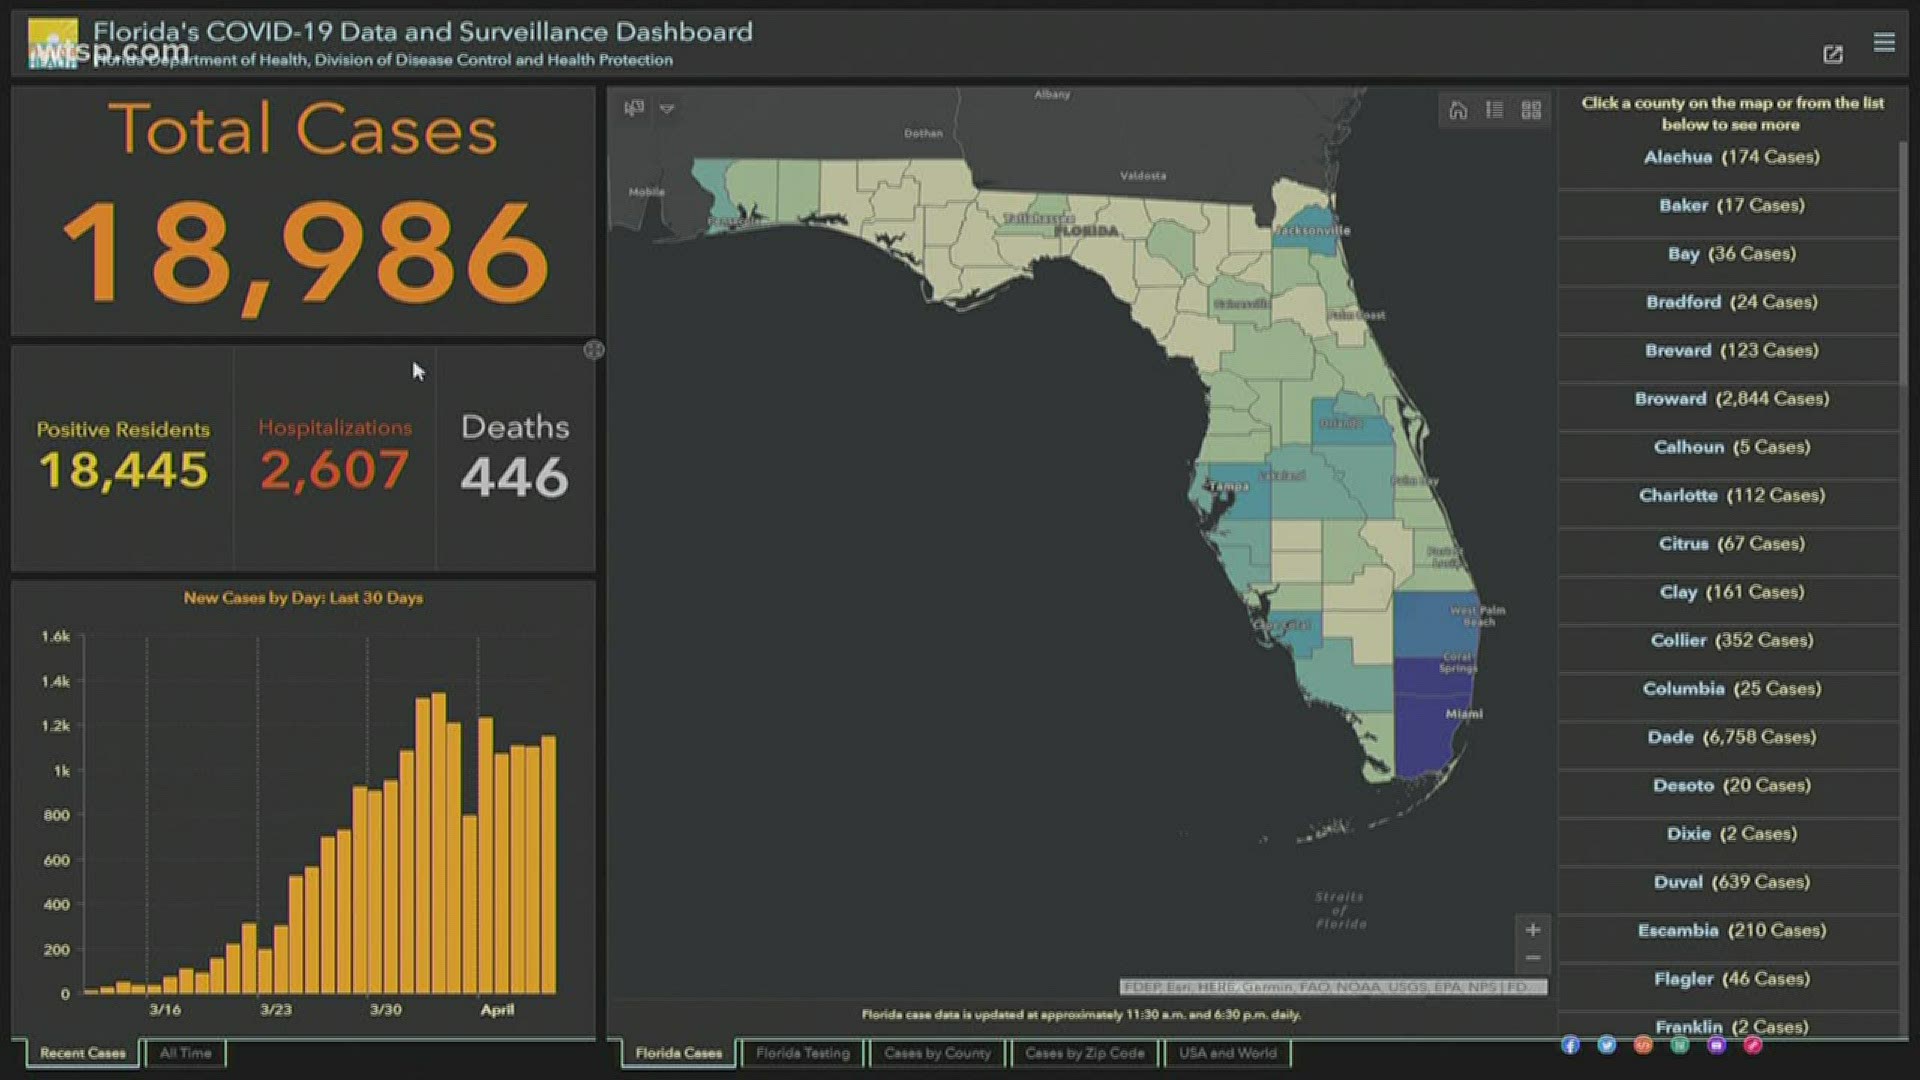Click the Jacksonville county on the map
This screenshot has width=1920, height=1080.
[x=1308, y=229]
